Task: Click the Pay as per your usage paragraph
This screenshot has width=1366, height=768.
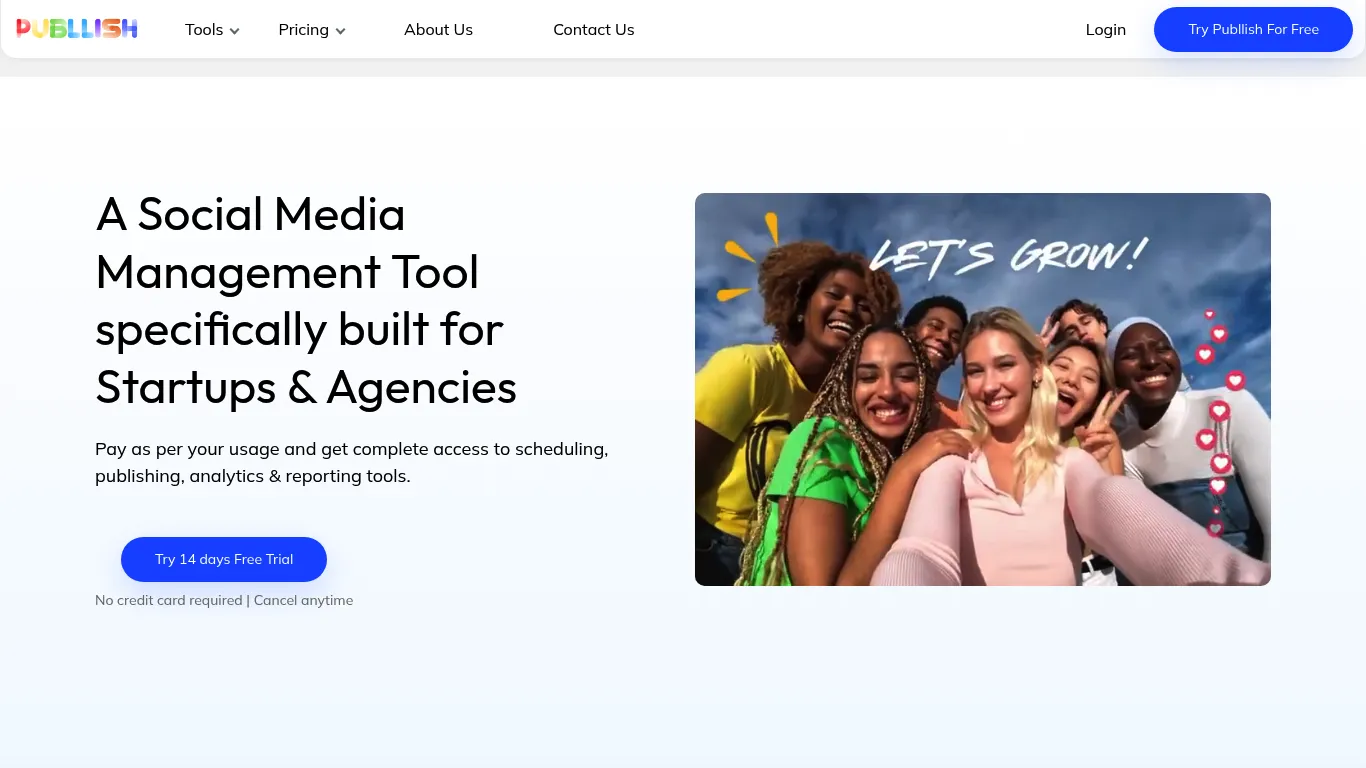Action: click(x=351, y=462)
